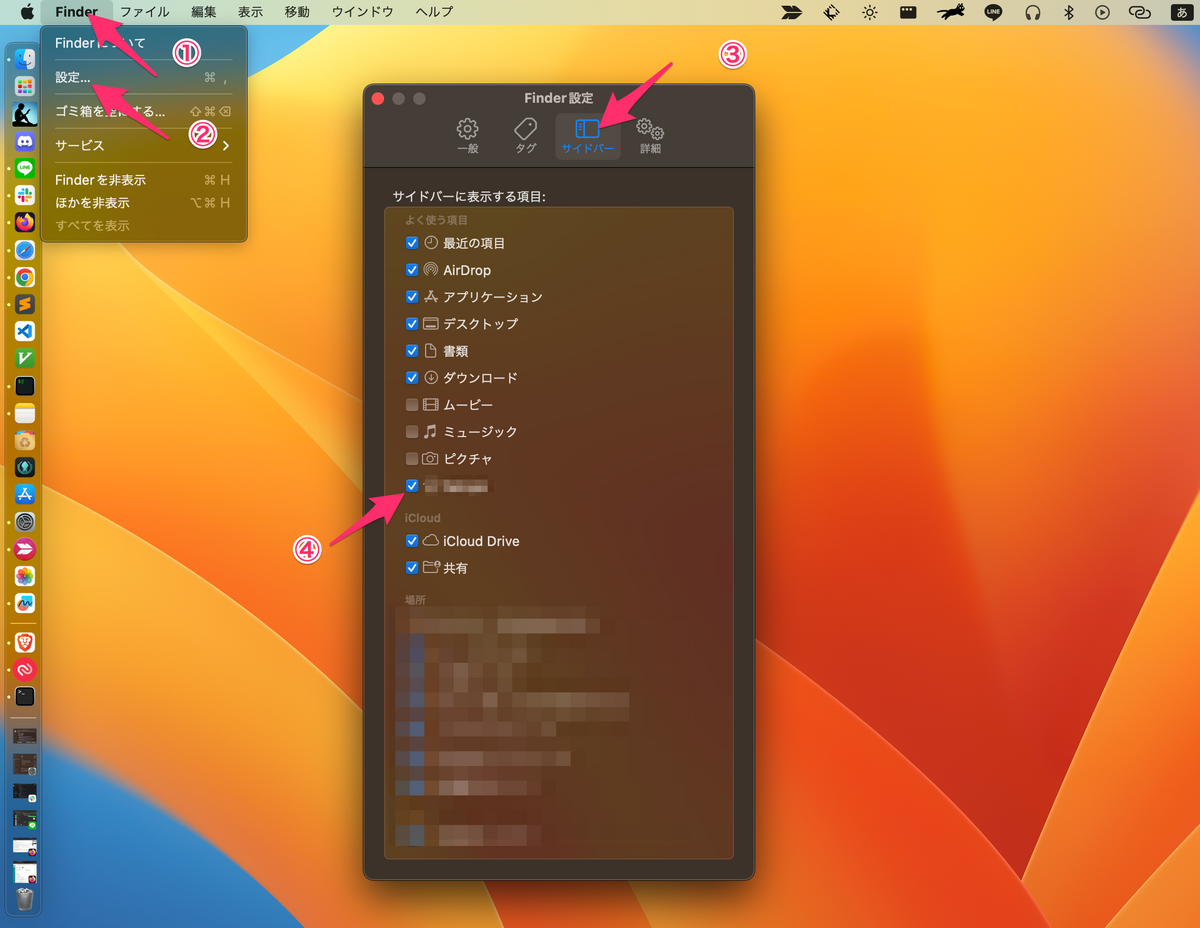Open the 移動 menu
Image resolution: width=1200 pixels, height=928 pixels.
tap(297, 12)
